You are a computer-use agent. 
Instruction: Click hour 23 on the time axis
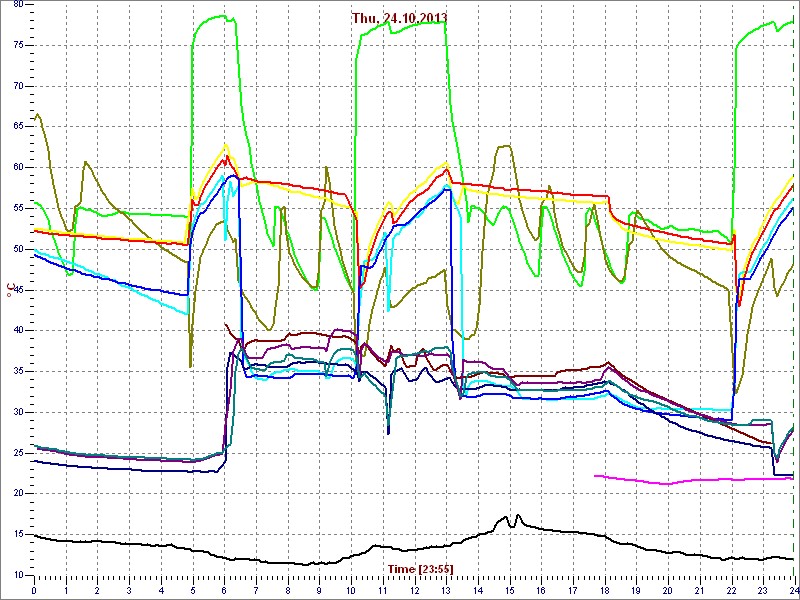[762, 590]
